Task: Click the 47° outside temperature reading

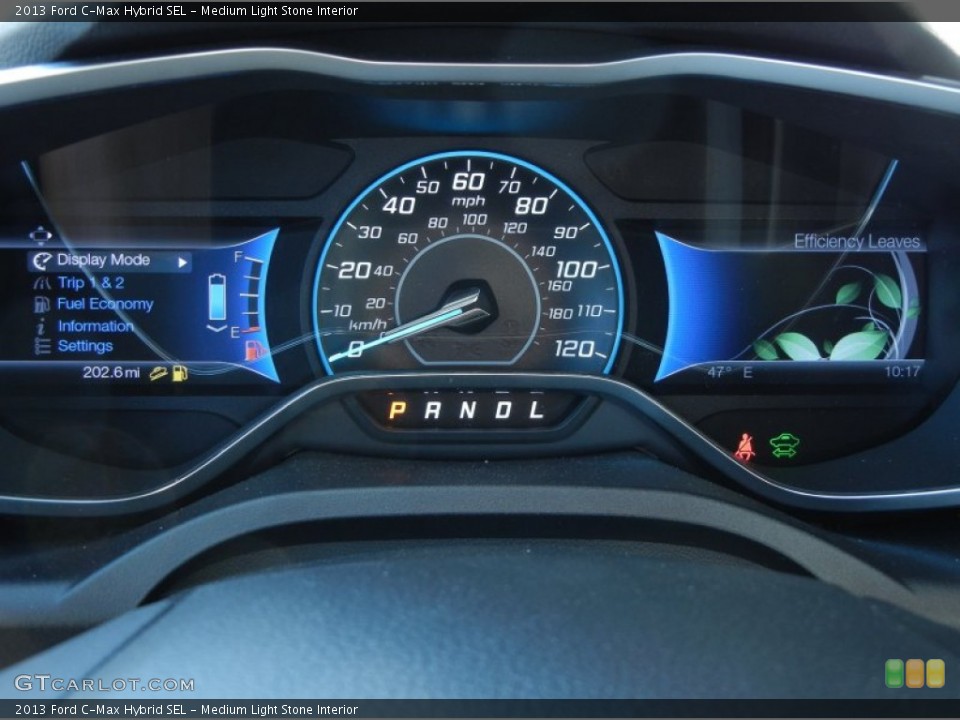Action: 719,372
